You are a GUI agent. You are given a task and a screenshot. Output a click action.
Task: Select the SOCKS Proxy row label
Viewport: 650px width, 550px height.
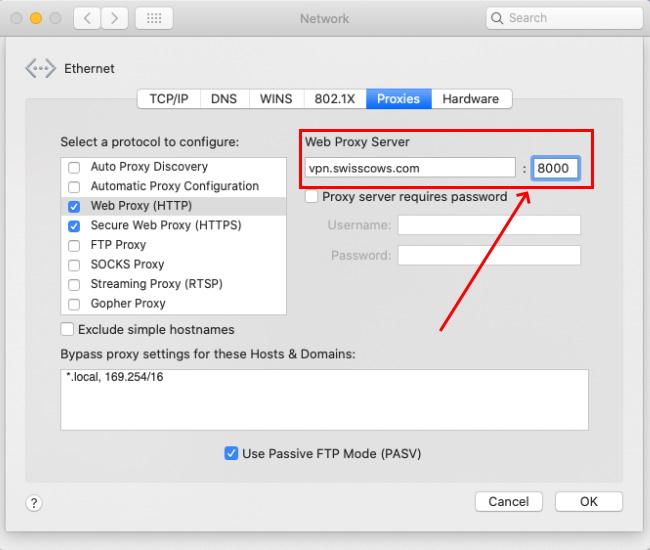[x=127, y=264]
